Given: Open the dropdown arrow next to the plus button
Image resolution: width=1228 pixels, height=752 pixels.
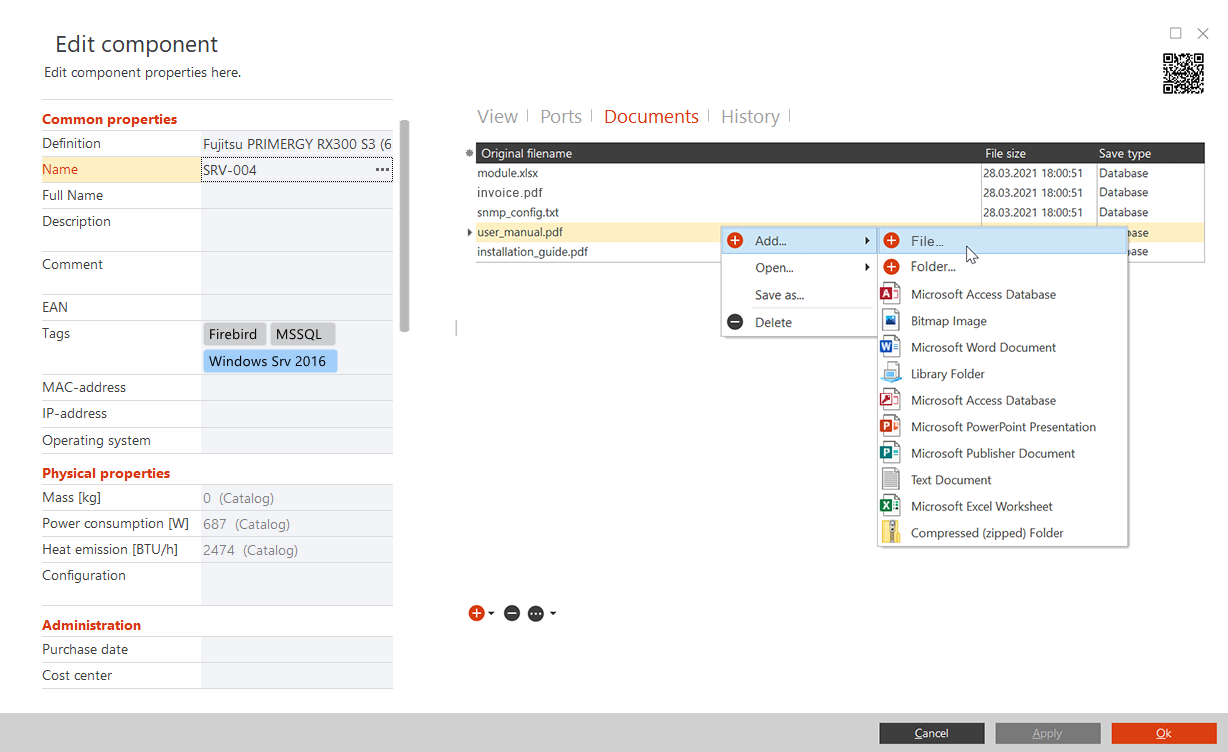Looking at the screenshot, I should click(490, 613).
